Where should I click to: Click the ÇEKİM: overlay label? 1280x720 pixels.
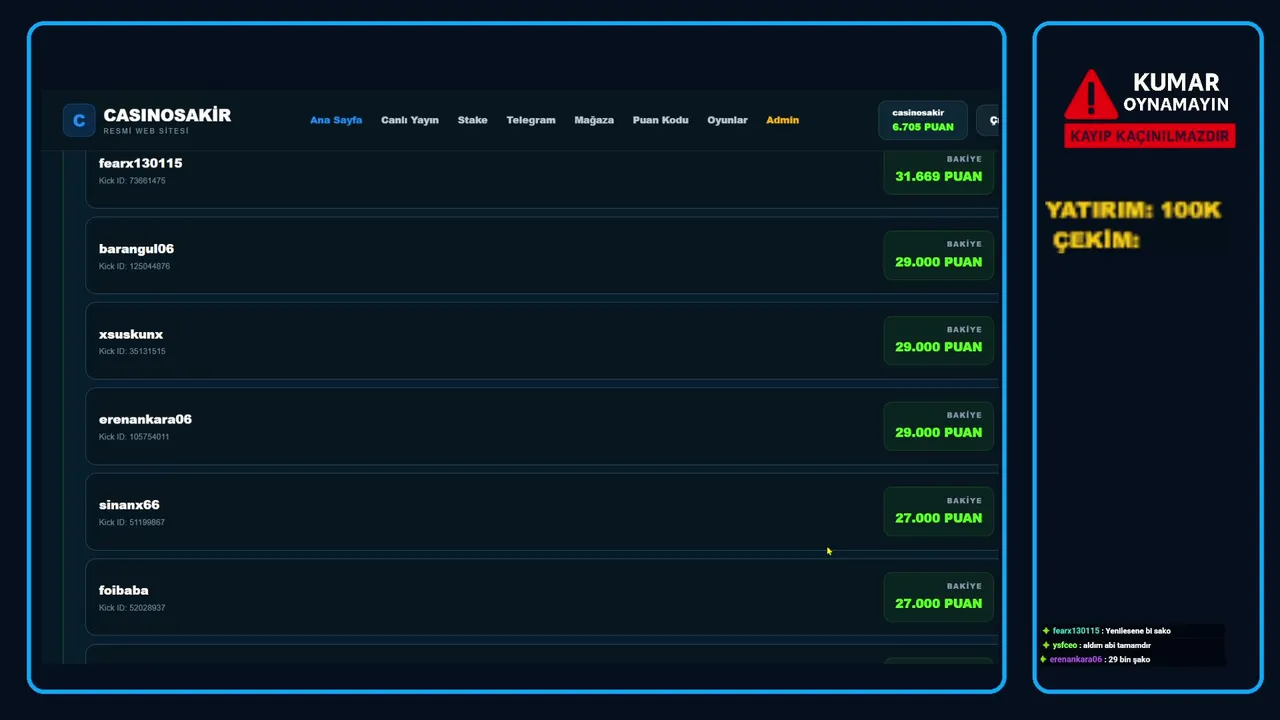1097,241
